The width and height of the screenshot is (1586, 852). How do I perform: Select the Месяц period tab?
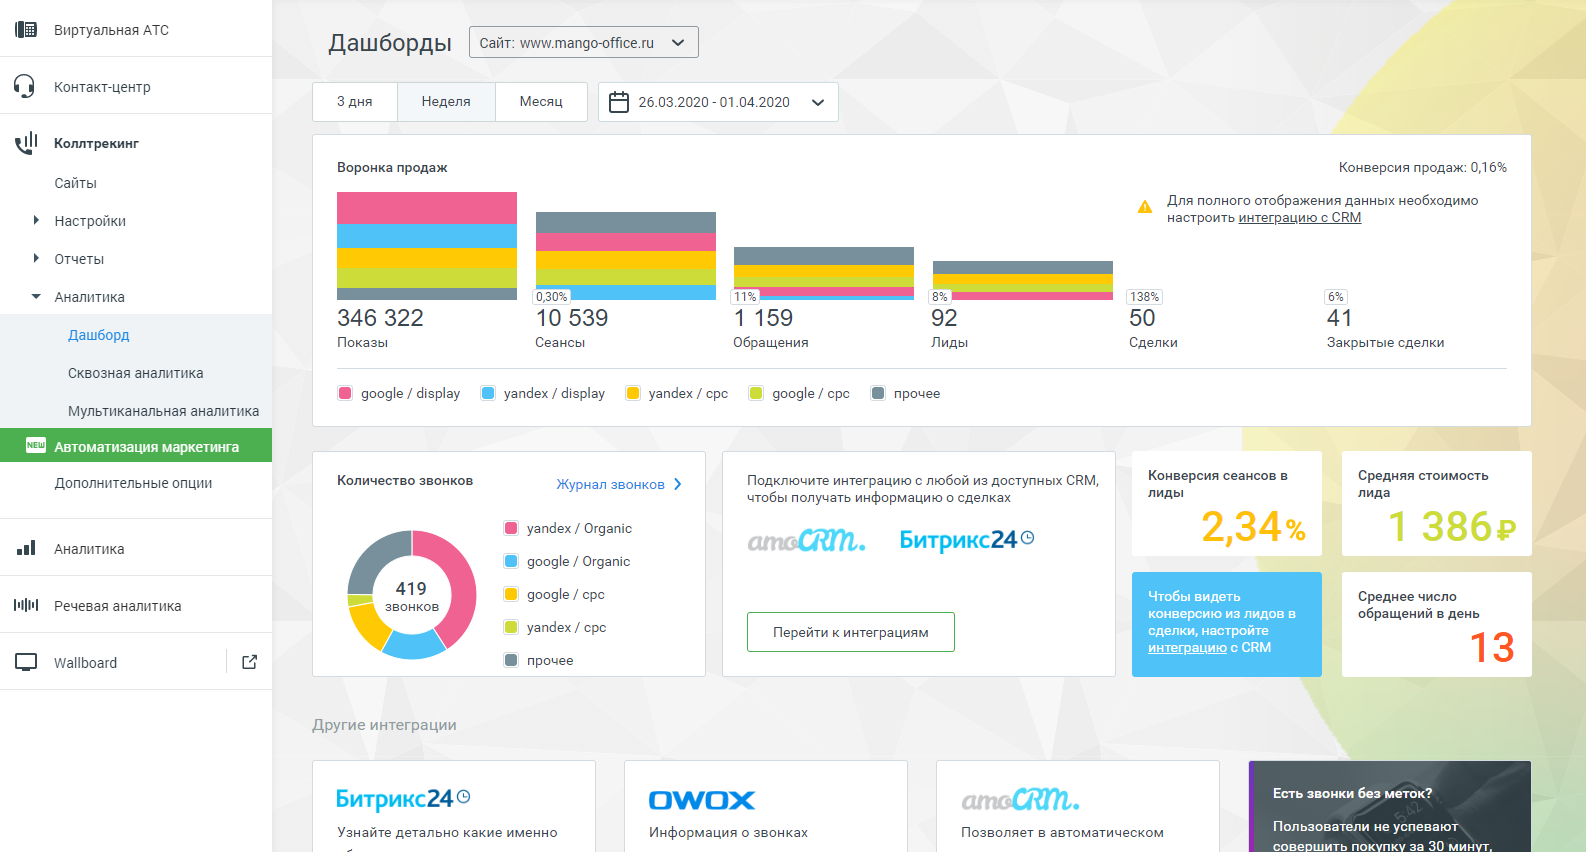541,102
